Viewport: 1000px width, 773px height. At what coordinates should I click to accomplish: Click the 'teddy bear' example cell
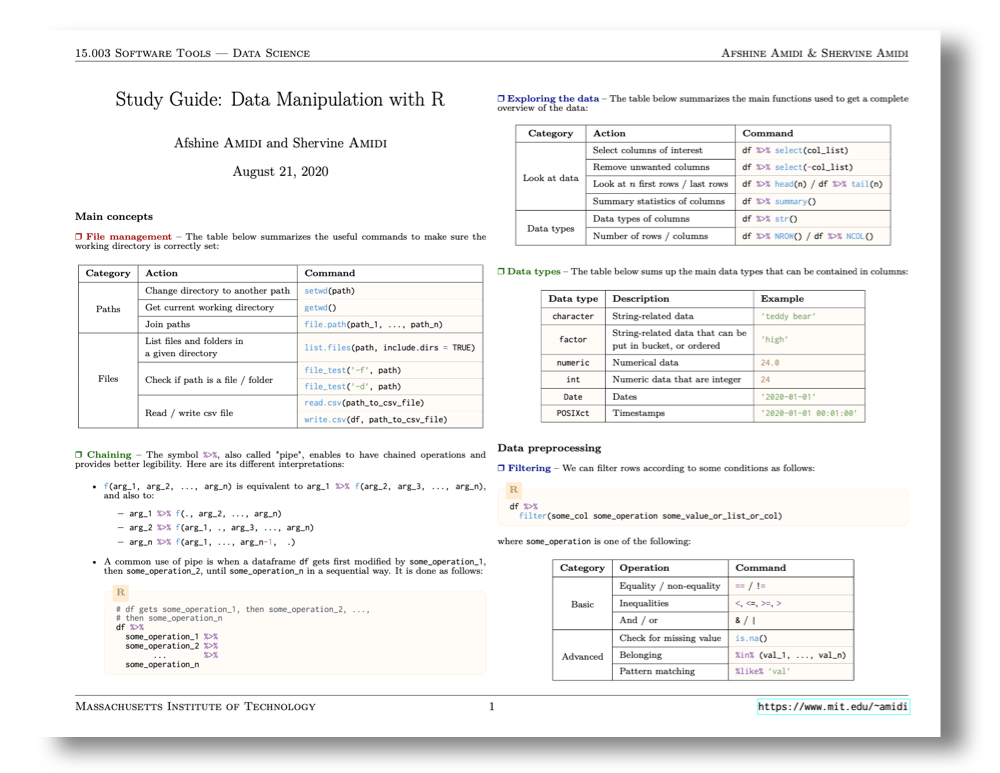pyautogui.click(x=788, y=316)
